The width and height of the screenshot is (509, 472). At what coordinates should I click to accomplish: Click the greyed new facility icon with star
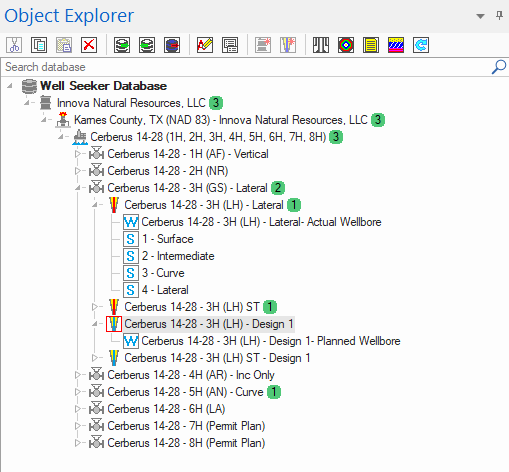263,45
